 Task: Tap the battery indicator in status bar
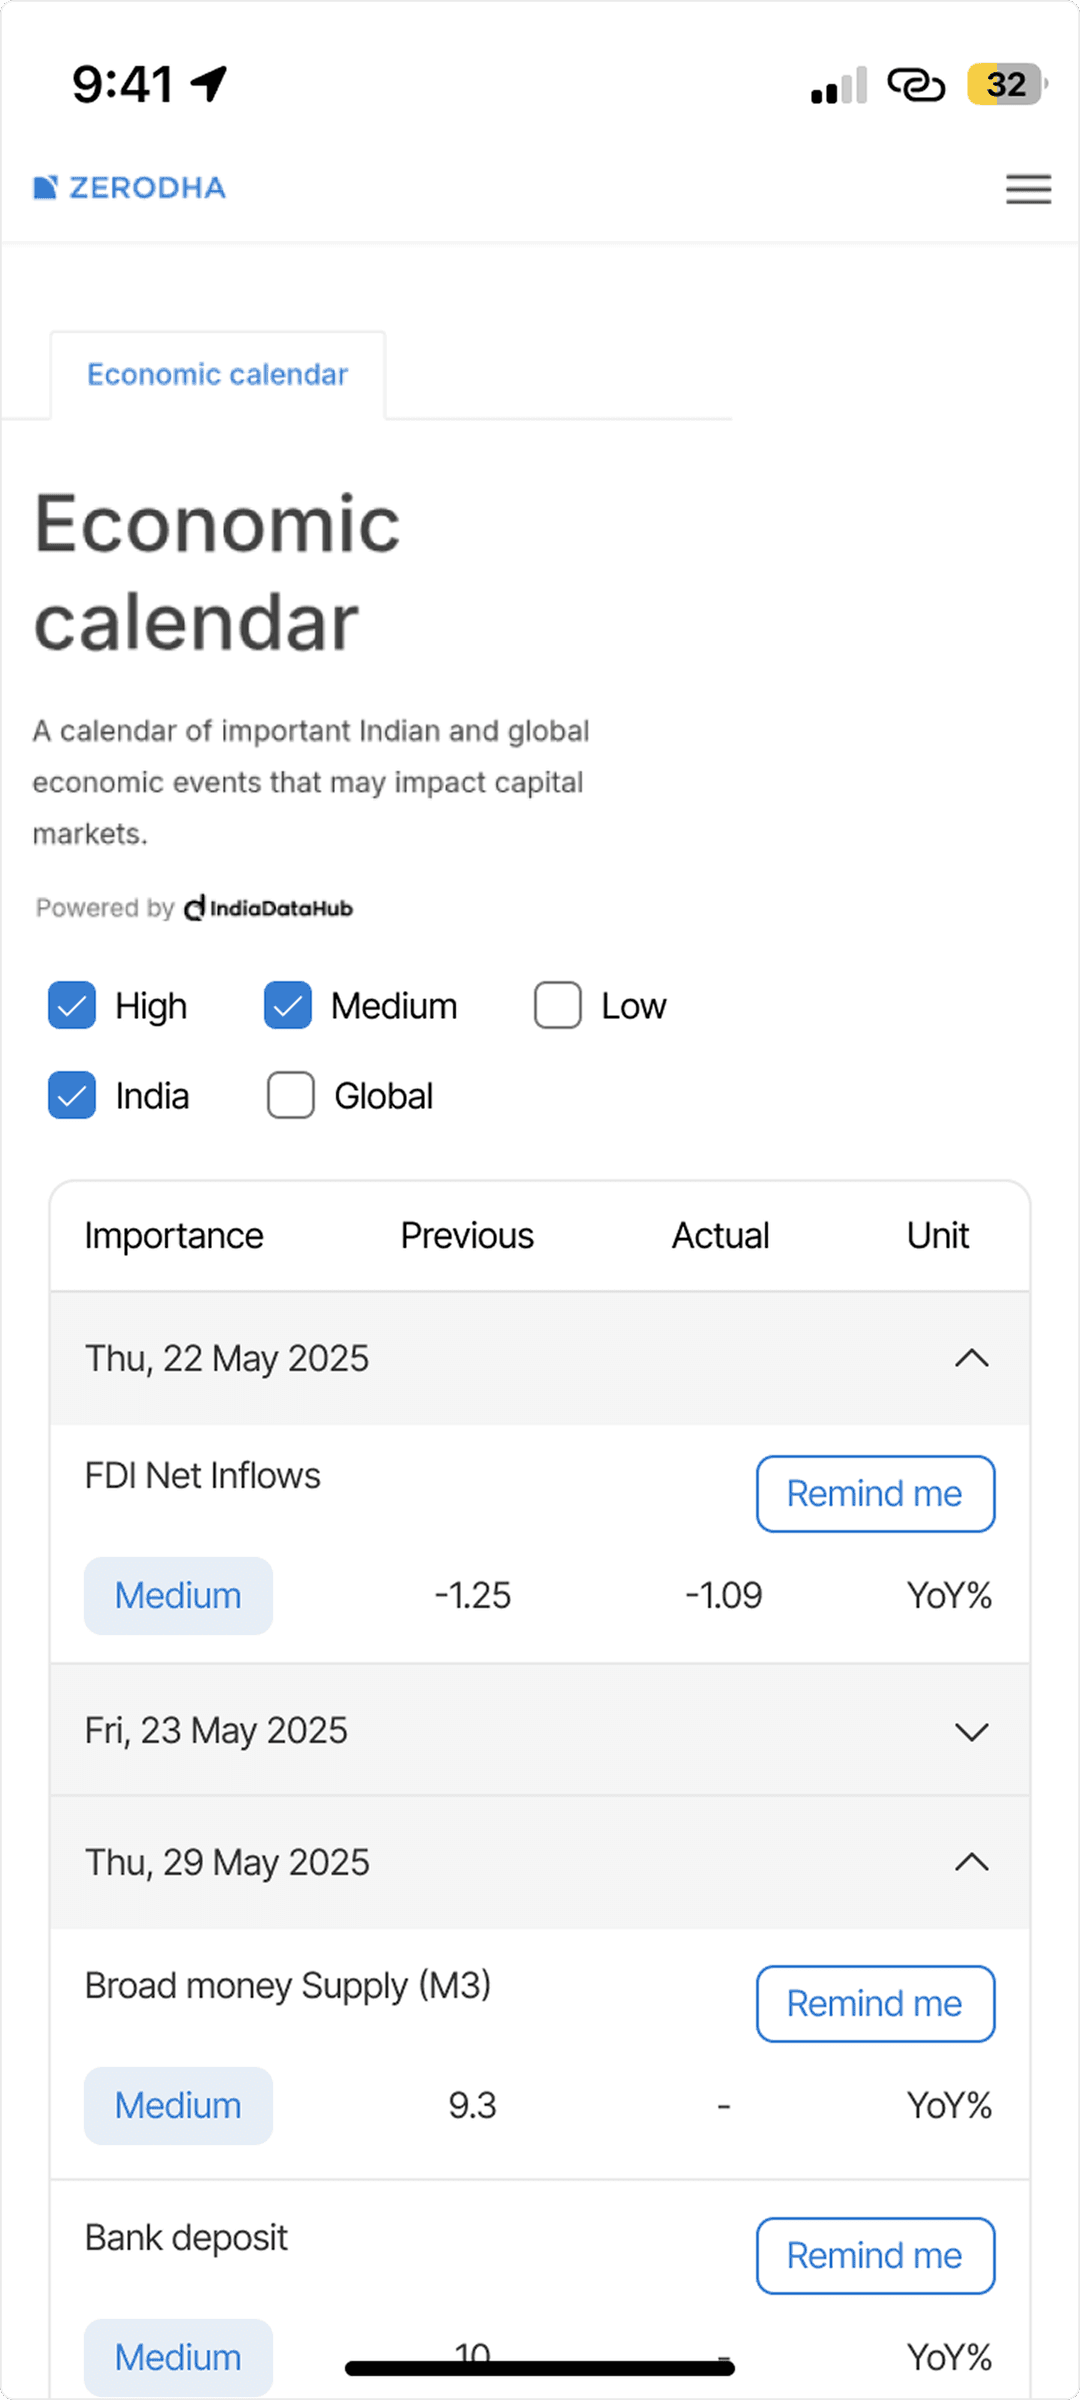[x=1006, y=85]
